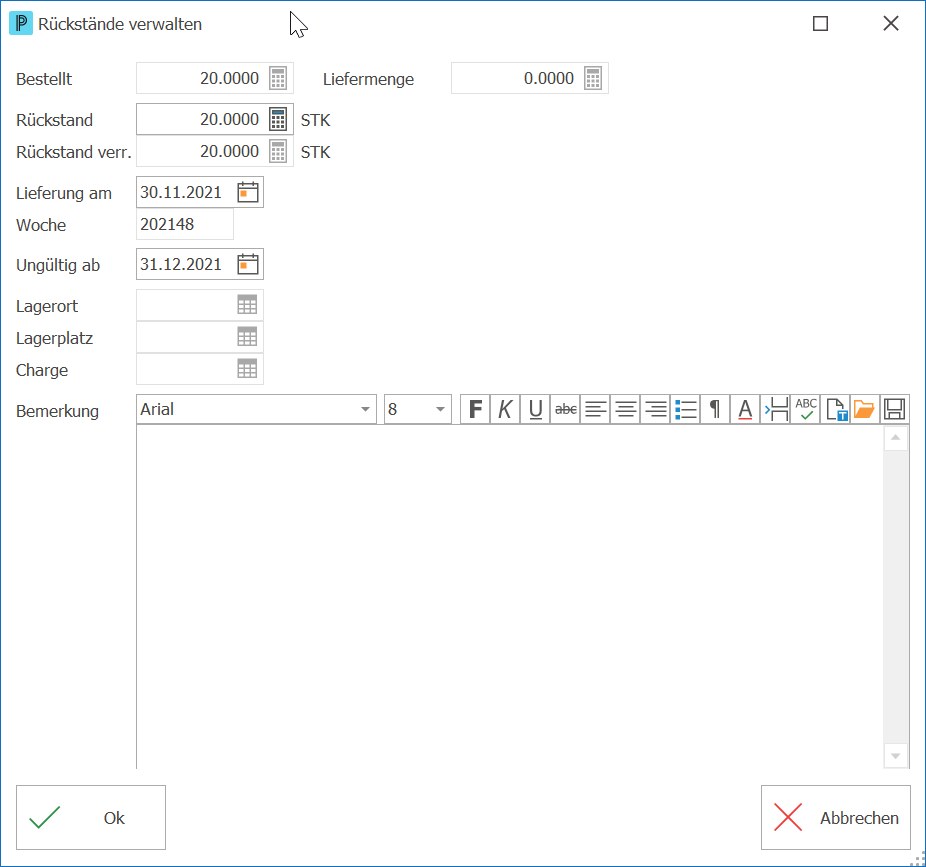Click into the Bemerkung text area
This screenshot has width=926, height=867.
point(510,597)
